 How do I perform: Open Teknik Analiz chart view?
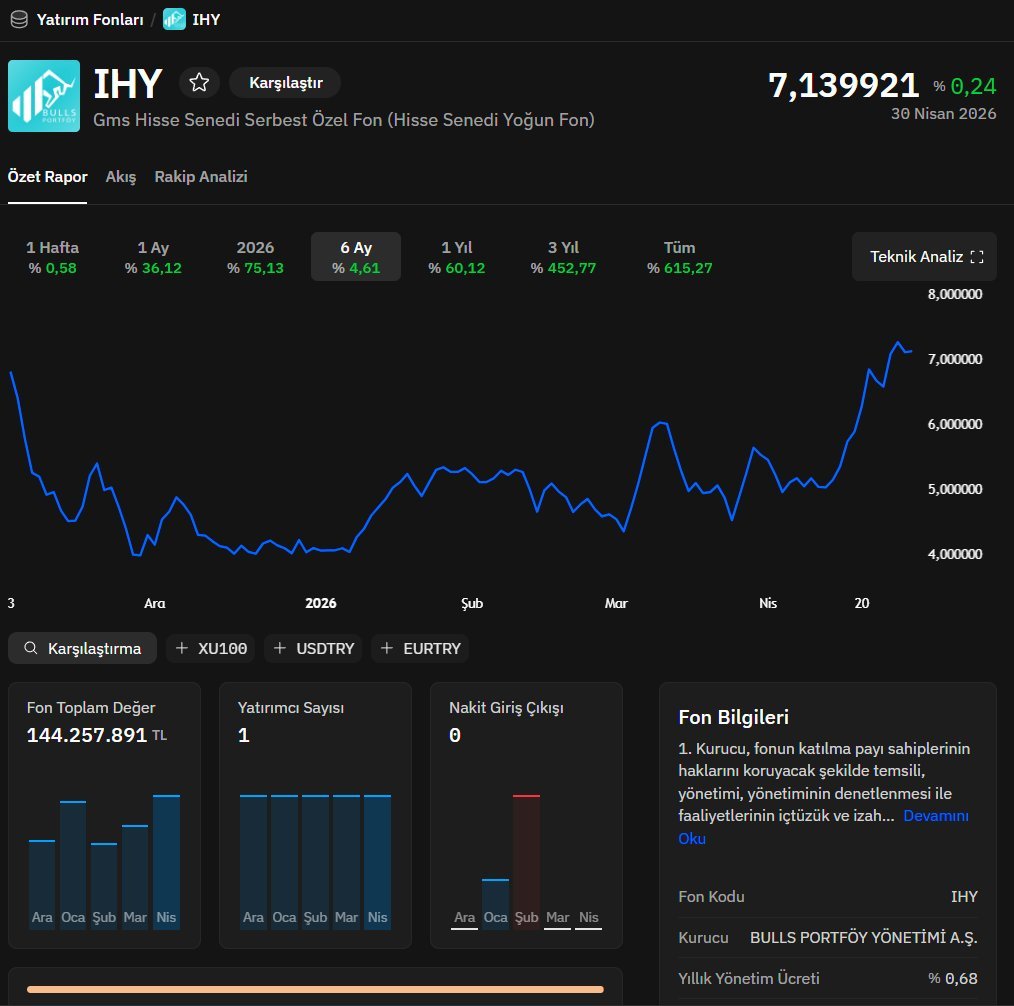pyautogui.click(x=924, y=257)
